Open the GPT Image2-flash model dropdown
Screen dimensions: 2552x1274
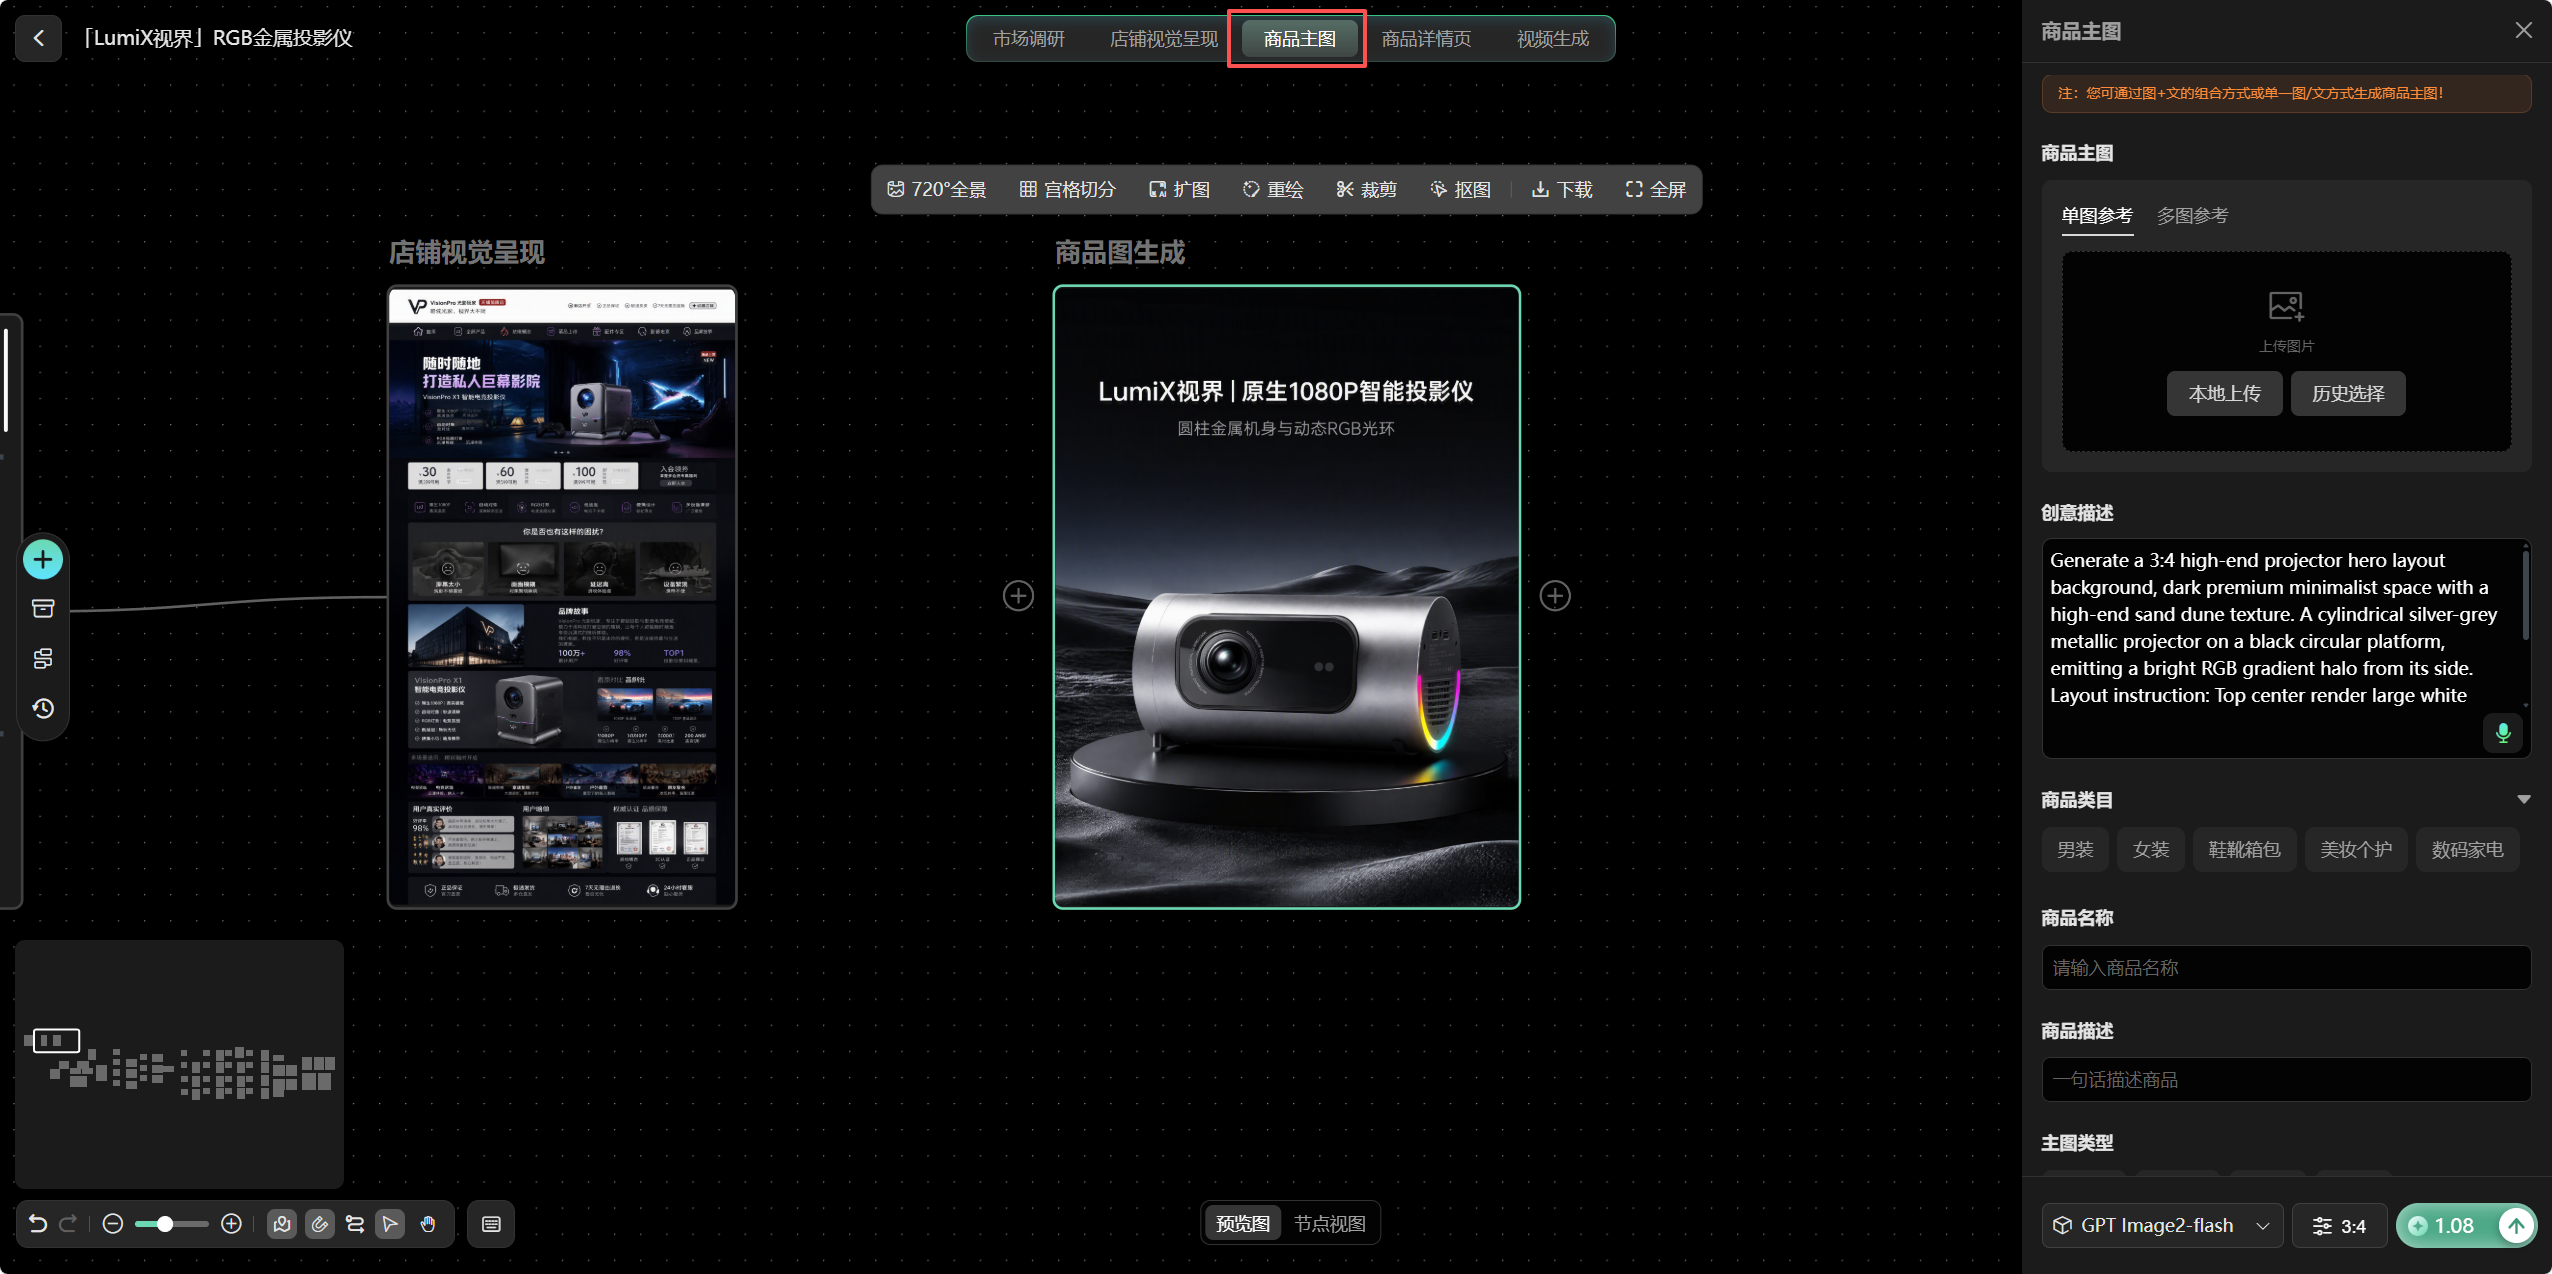(2162, 1225)
